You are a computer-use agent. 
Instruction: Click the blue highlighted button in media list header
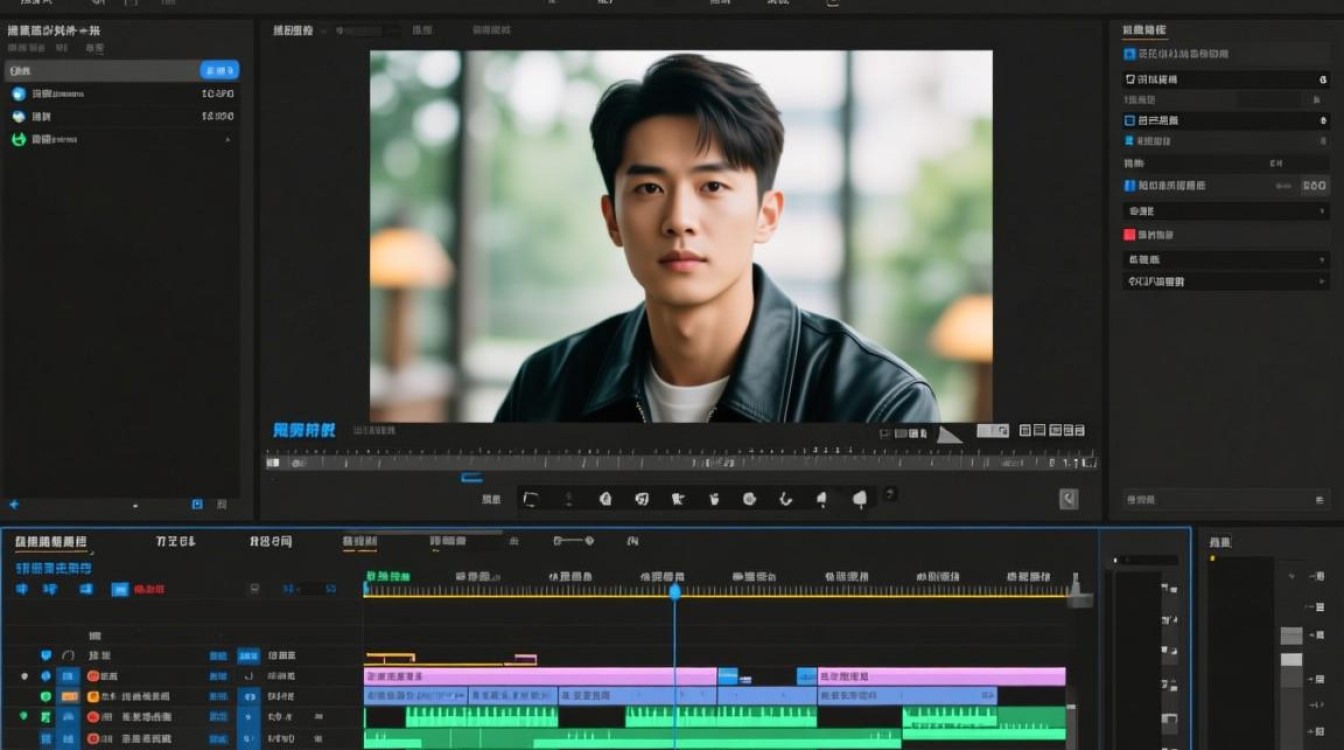point(219,70)
